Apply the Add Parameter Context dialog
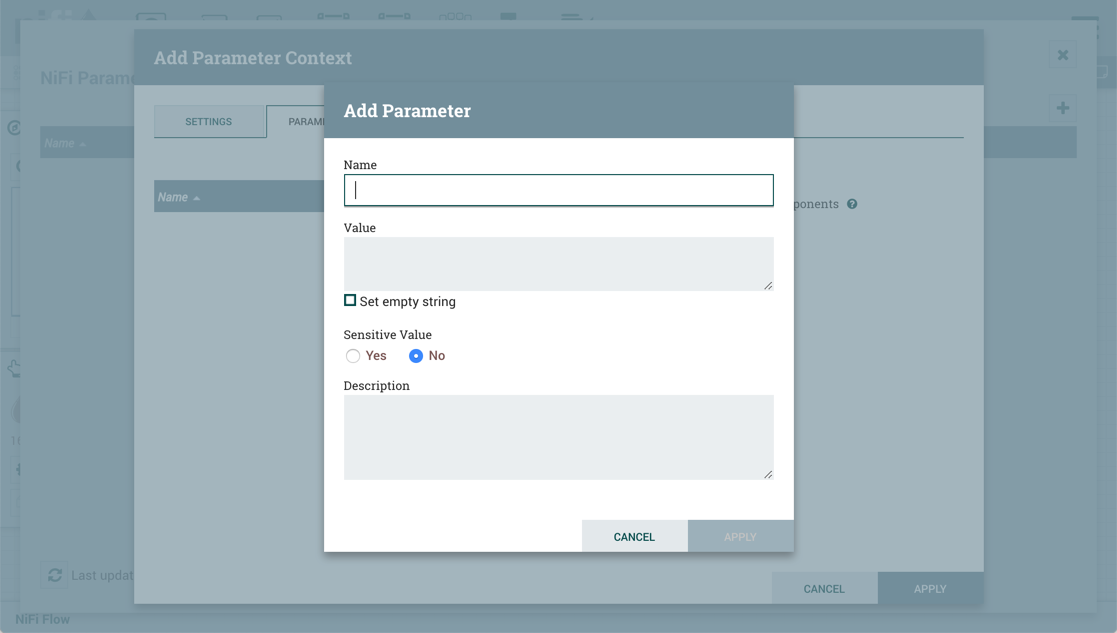 tap(930, 589)
